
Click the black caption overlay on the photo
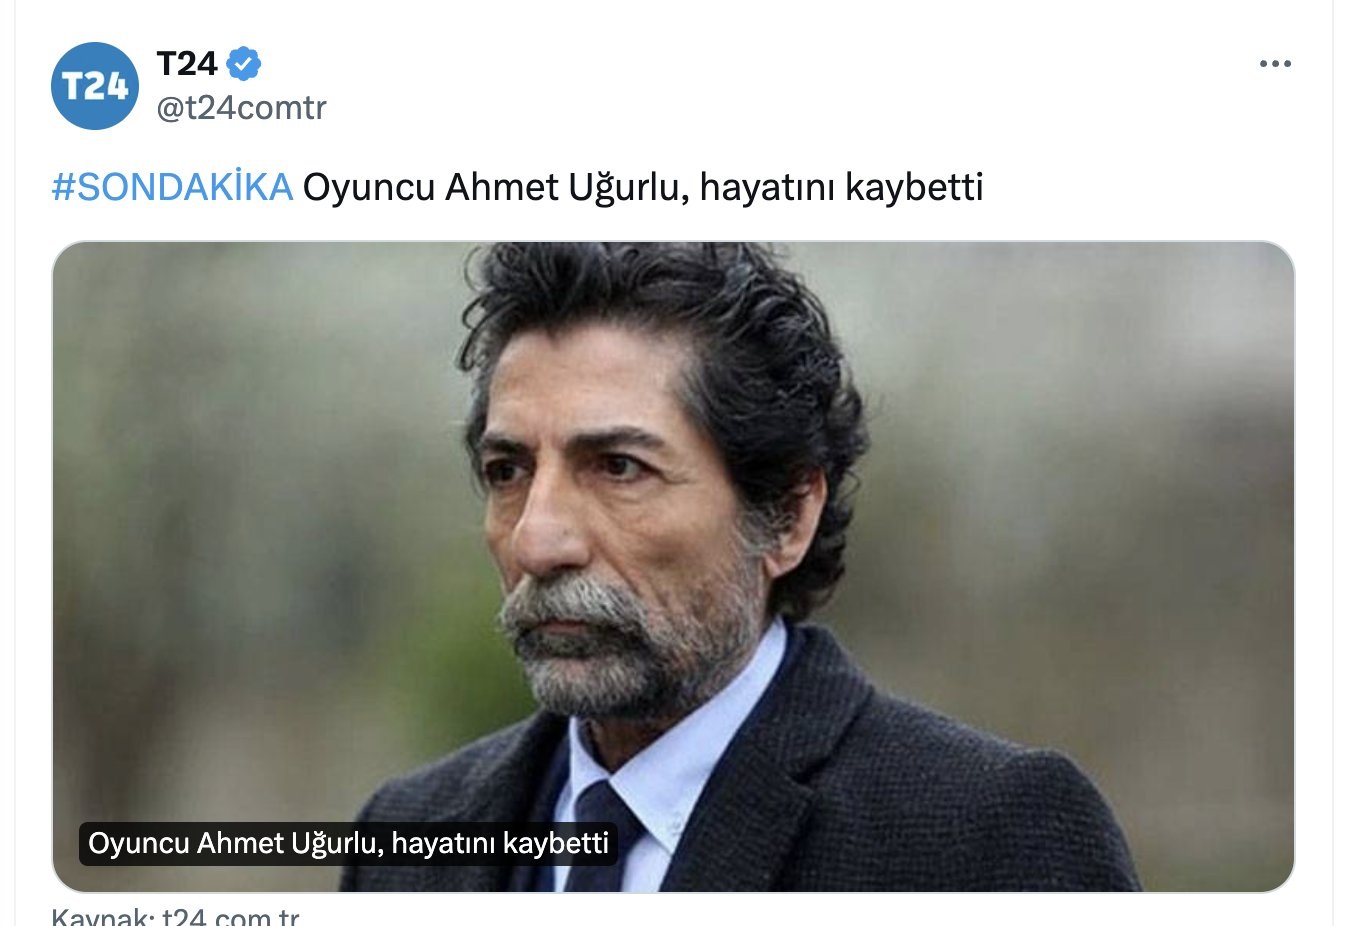click(348, 843)
